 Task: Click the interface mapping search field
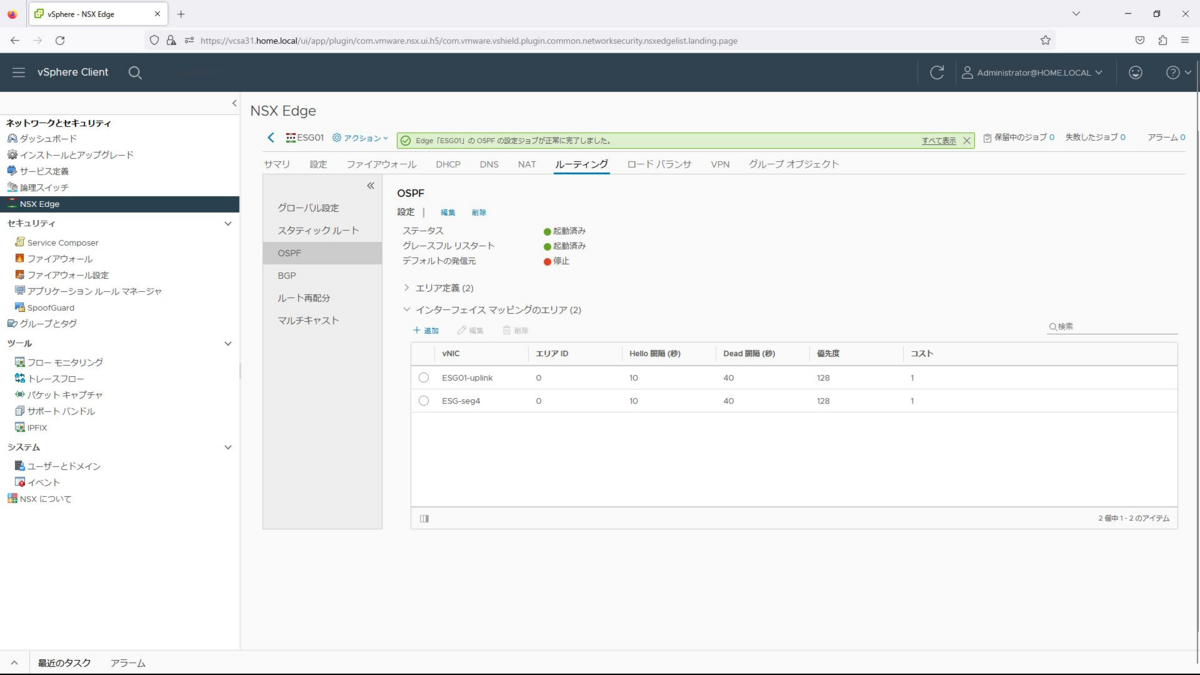point(1112,327)
